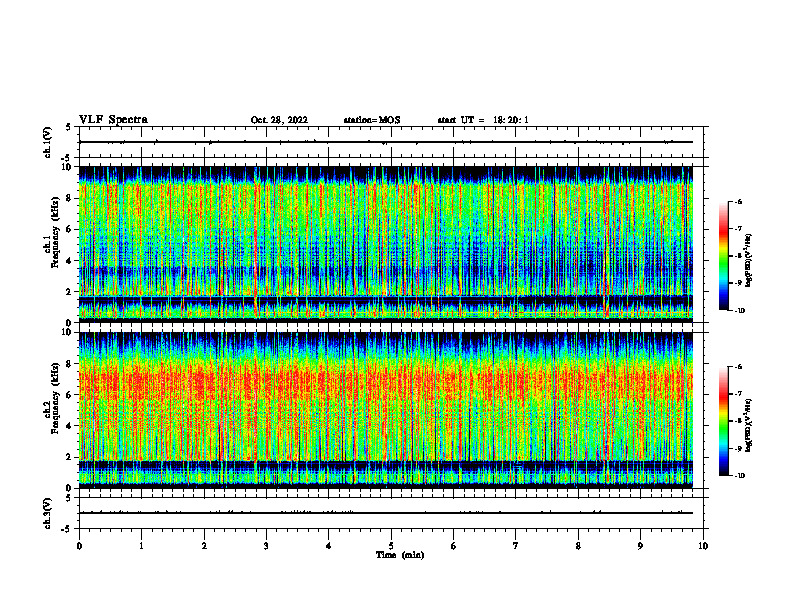Click time axis tick label "9"
The image size is (792, 612).
[x=640, y=546]
